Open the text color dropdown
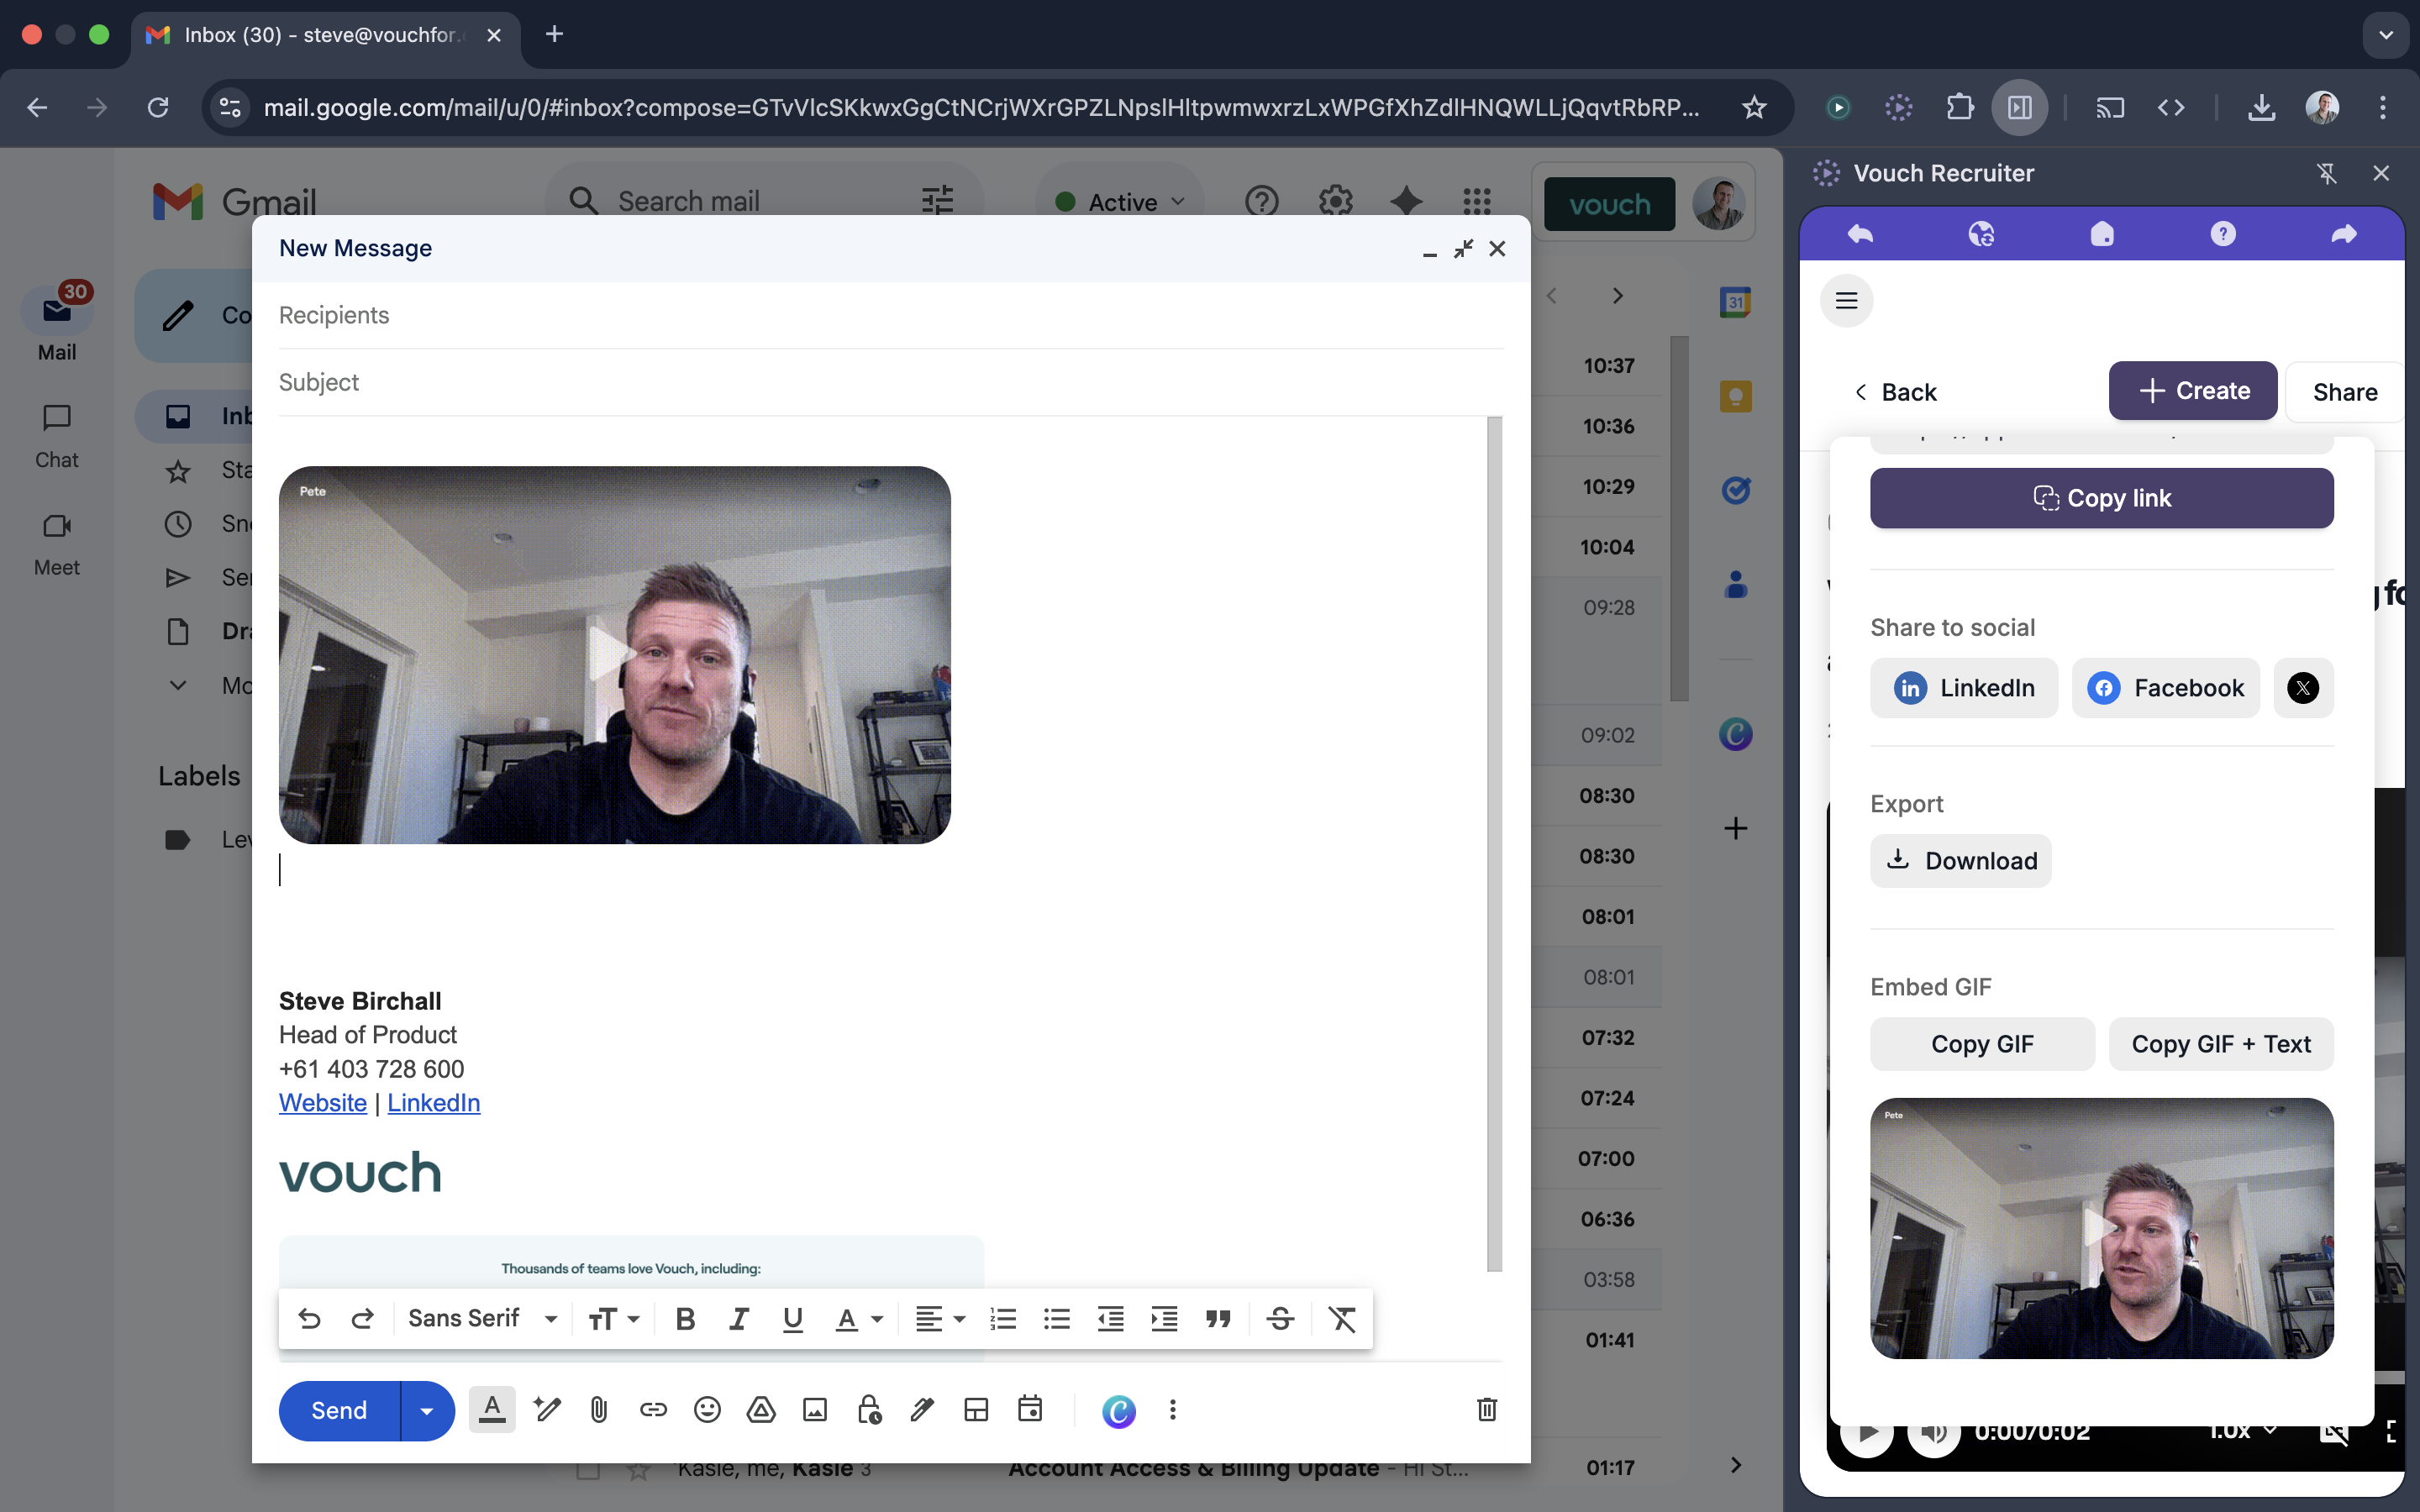The image size is (2420, 1512). (859, 1319)
